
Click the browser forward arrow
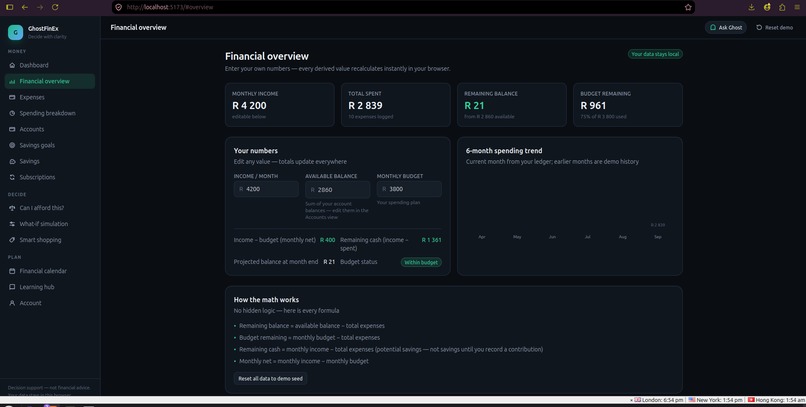point(40,7)
